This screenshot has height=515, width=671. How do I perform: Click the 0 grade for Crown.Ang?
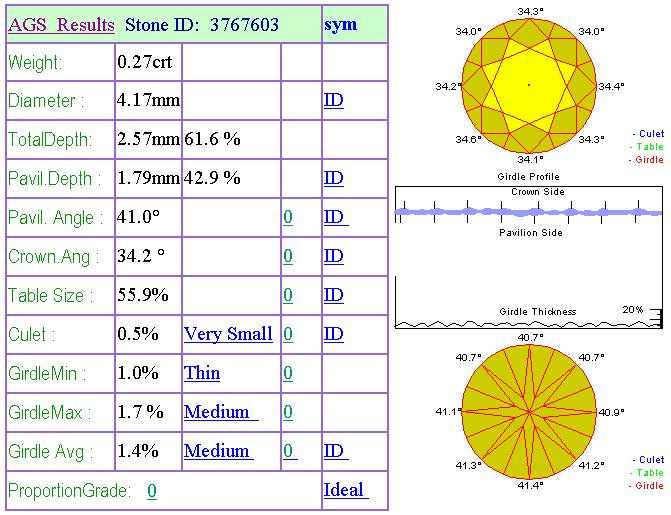point(288,256)
